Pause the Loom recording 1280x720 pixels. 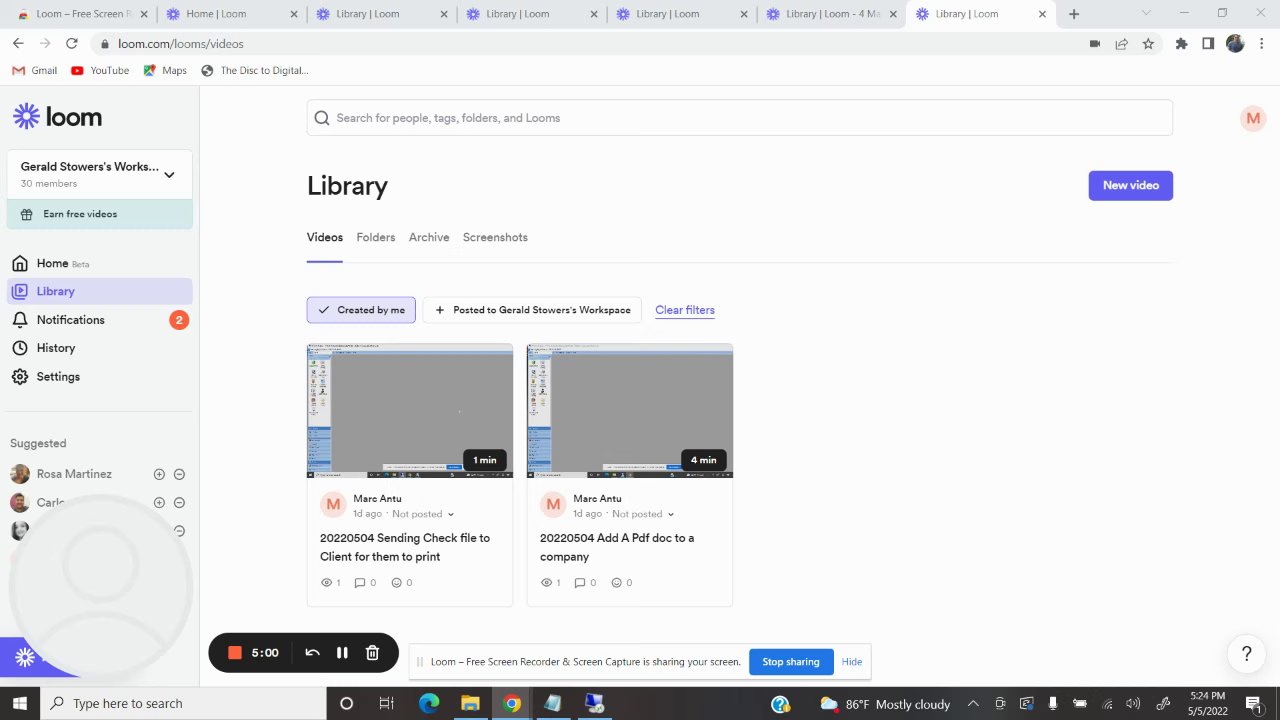[342, 653]
